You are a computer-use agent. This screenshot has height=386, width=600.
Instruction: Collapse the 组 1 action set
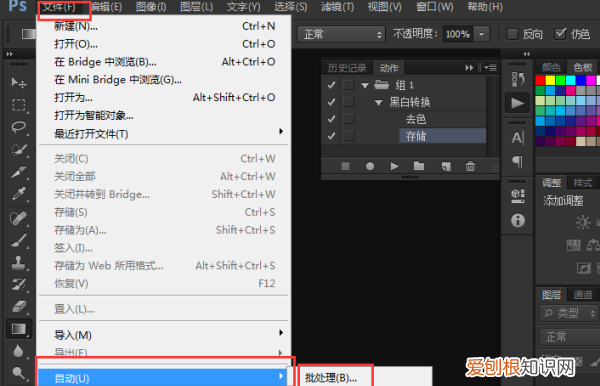(365, 85)
